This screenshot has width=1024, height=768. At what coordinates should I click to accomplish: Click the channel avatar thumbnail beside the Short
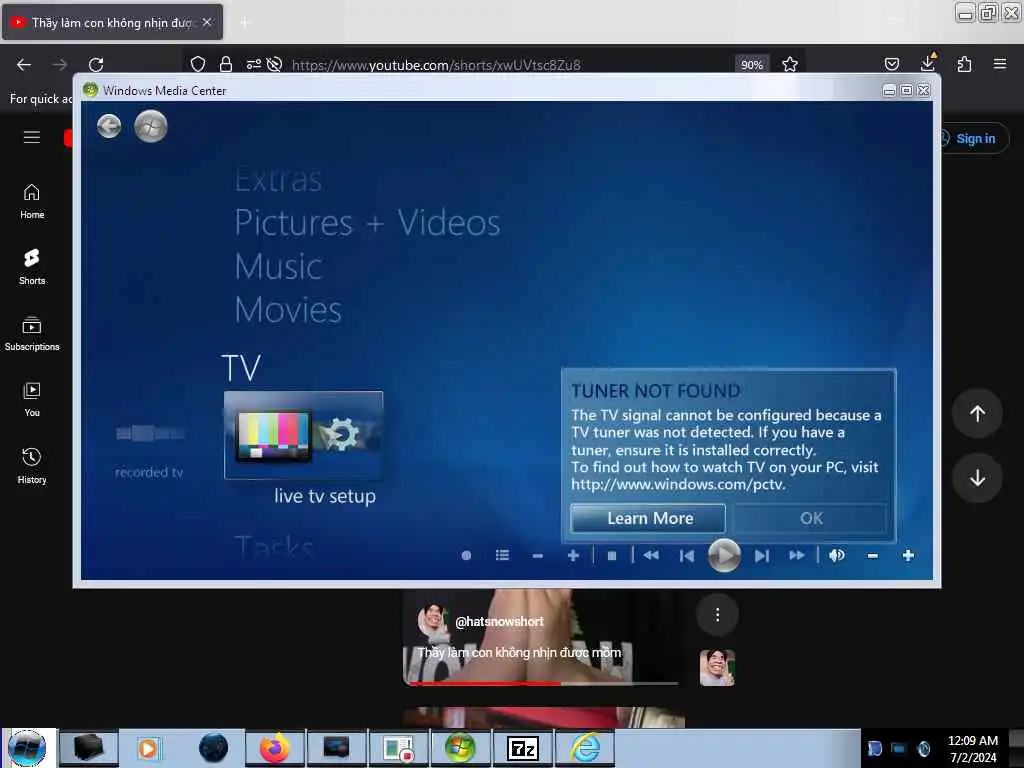coord(717,667)
